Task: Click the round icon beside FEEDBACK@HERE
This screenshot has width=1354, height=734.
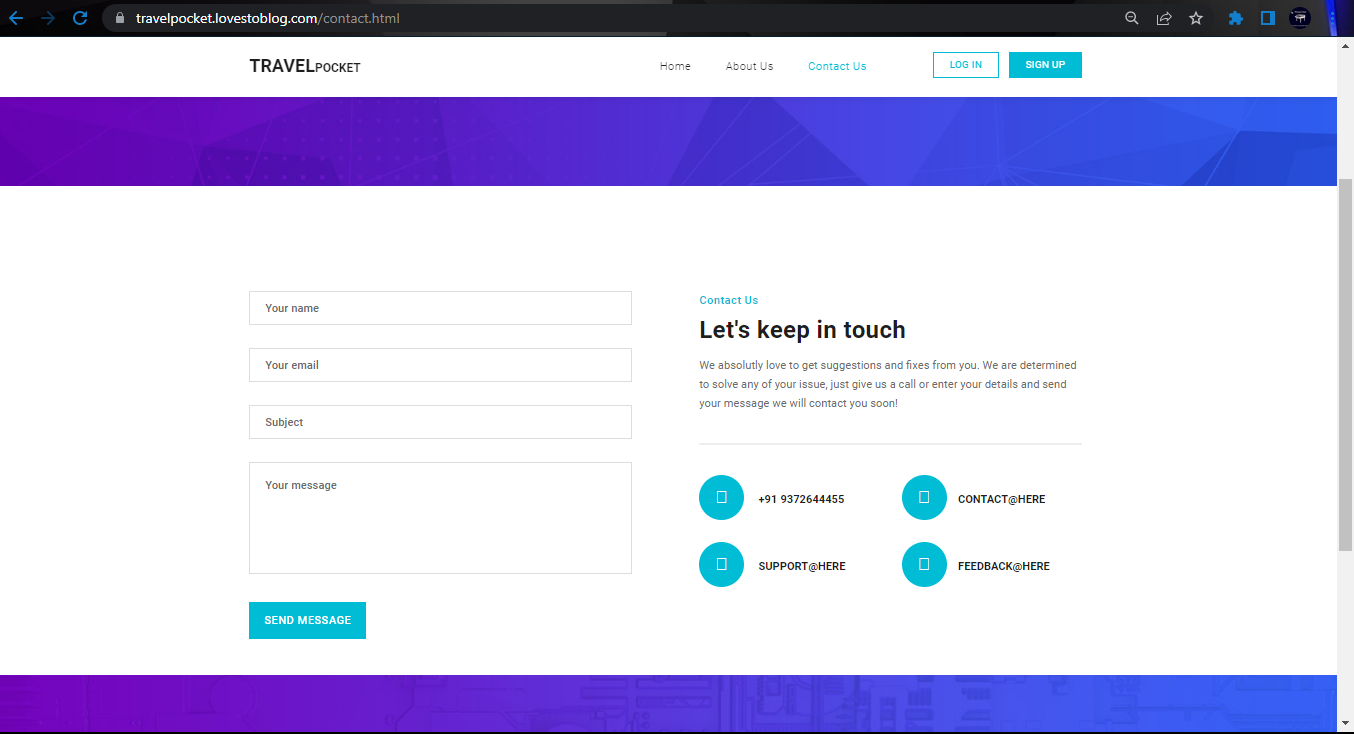Action: point(924,565)
